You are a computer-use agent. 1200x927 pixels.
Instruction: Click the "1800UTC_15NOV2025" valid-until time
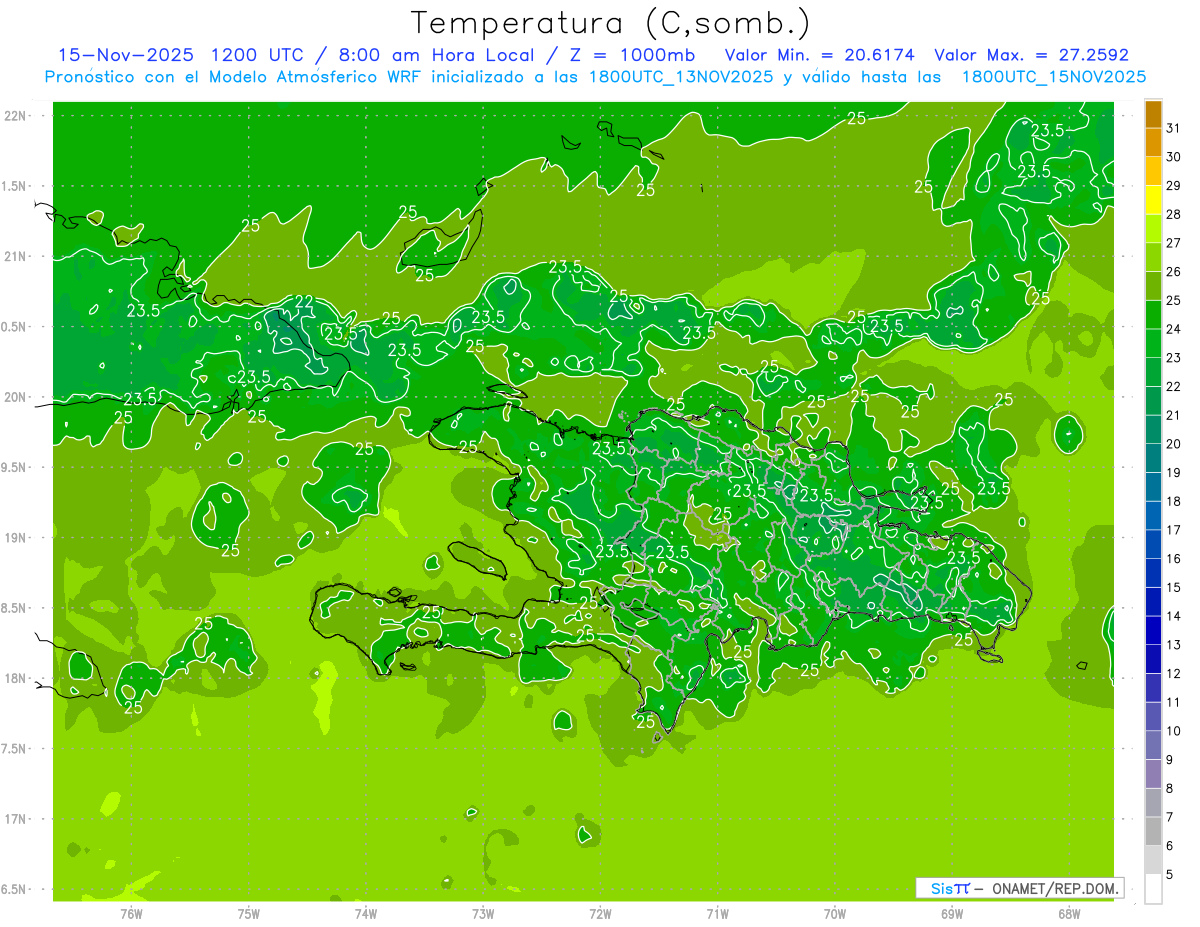pyautogui.click(x=1053, y=77)
